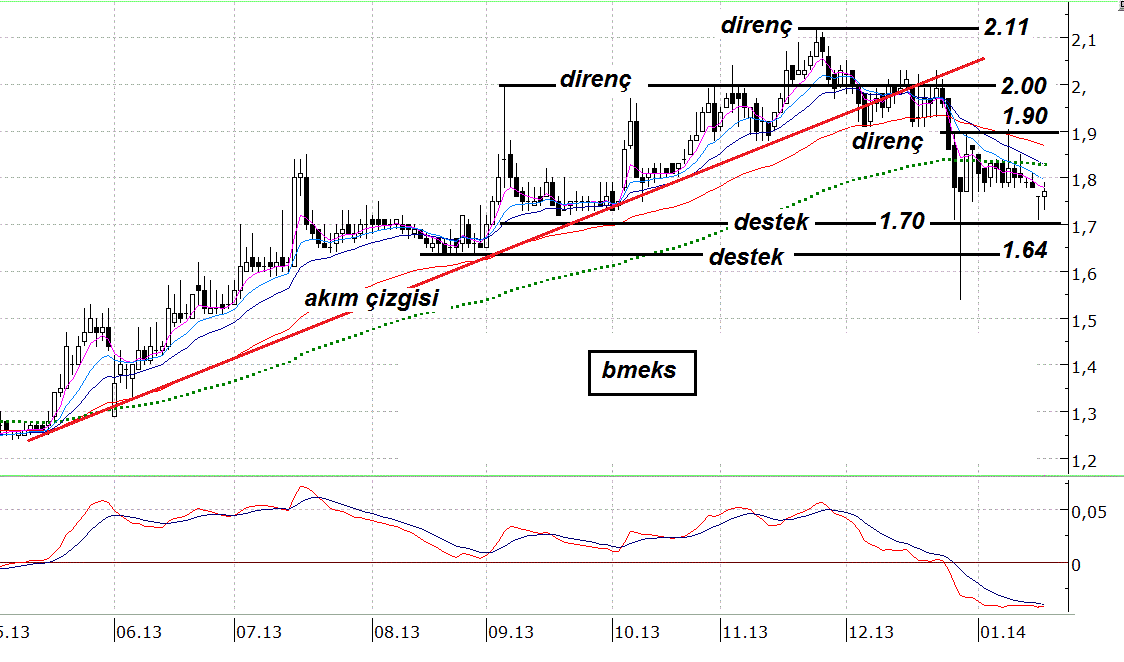This screenshot has width=1124, height=662.
Task: Click the 'akım çizgisi' trendline annotation
Action: coord(371,298)
